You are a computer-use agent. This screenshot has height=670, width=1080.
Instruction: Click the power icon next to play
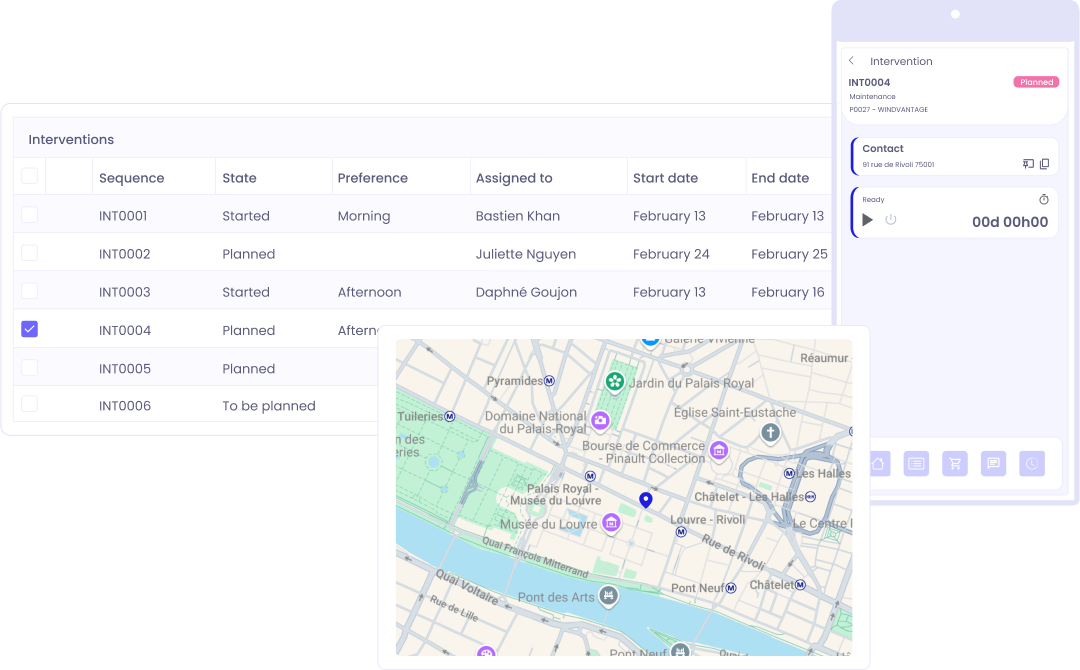tap(891, 220)
